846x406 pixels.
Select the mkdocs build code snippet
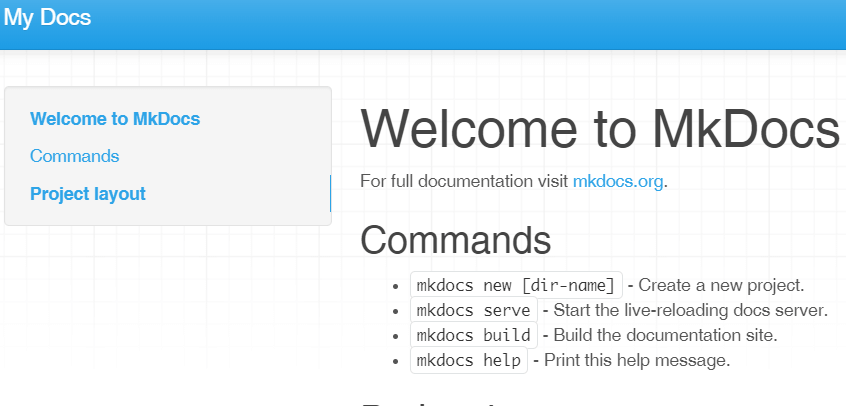point(474,335)
